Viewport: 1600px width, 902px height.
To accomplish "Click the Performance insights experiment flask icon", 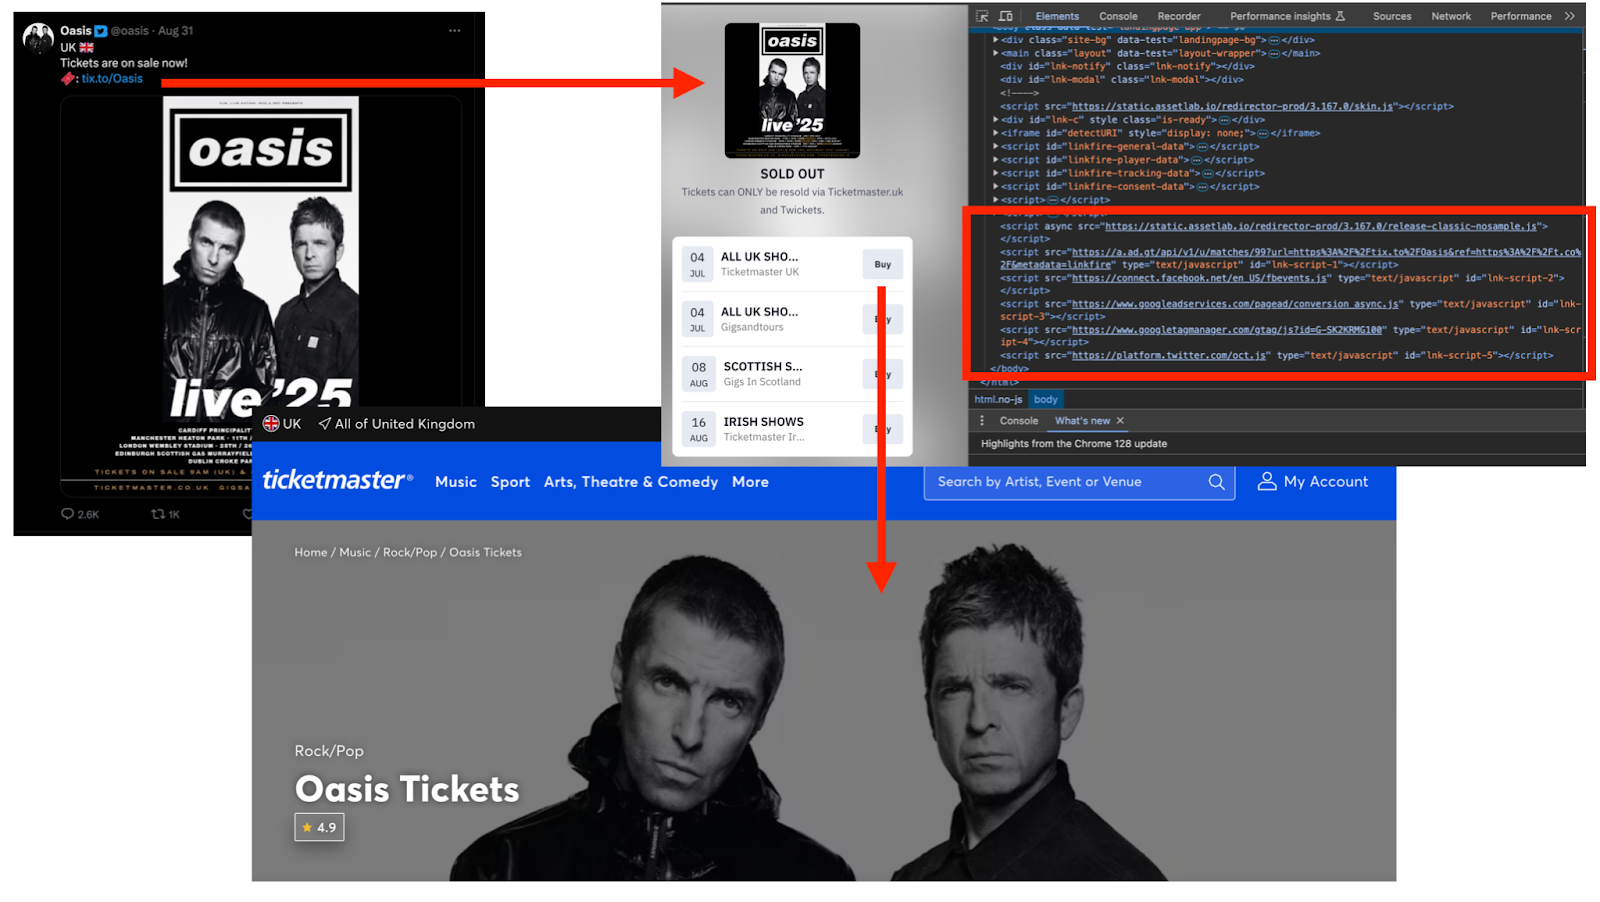I will pos(1341,16).
